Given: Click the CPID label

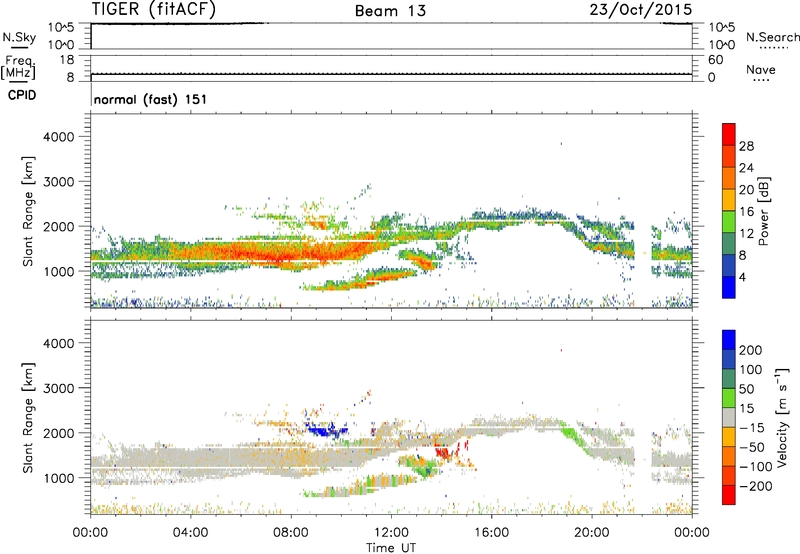Looking at the screenshot, I should (x=22, y=95).
